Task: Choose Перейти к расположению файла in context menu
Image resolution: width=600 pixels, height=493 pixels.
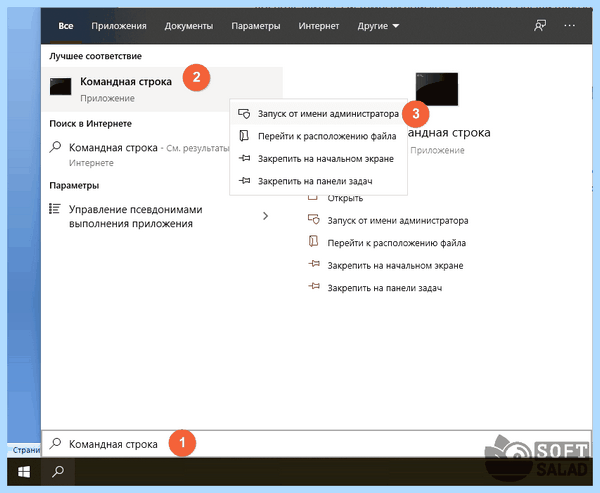Action: coord(318,136)
